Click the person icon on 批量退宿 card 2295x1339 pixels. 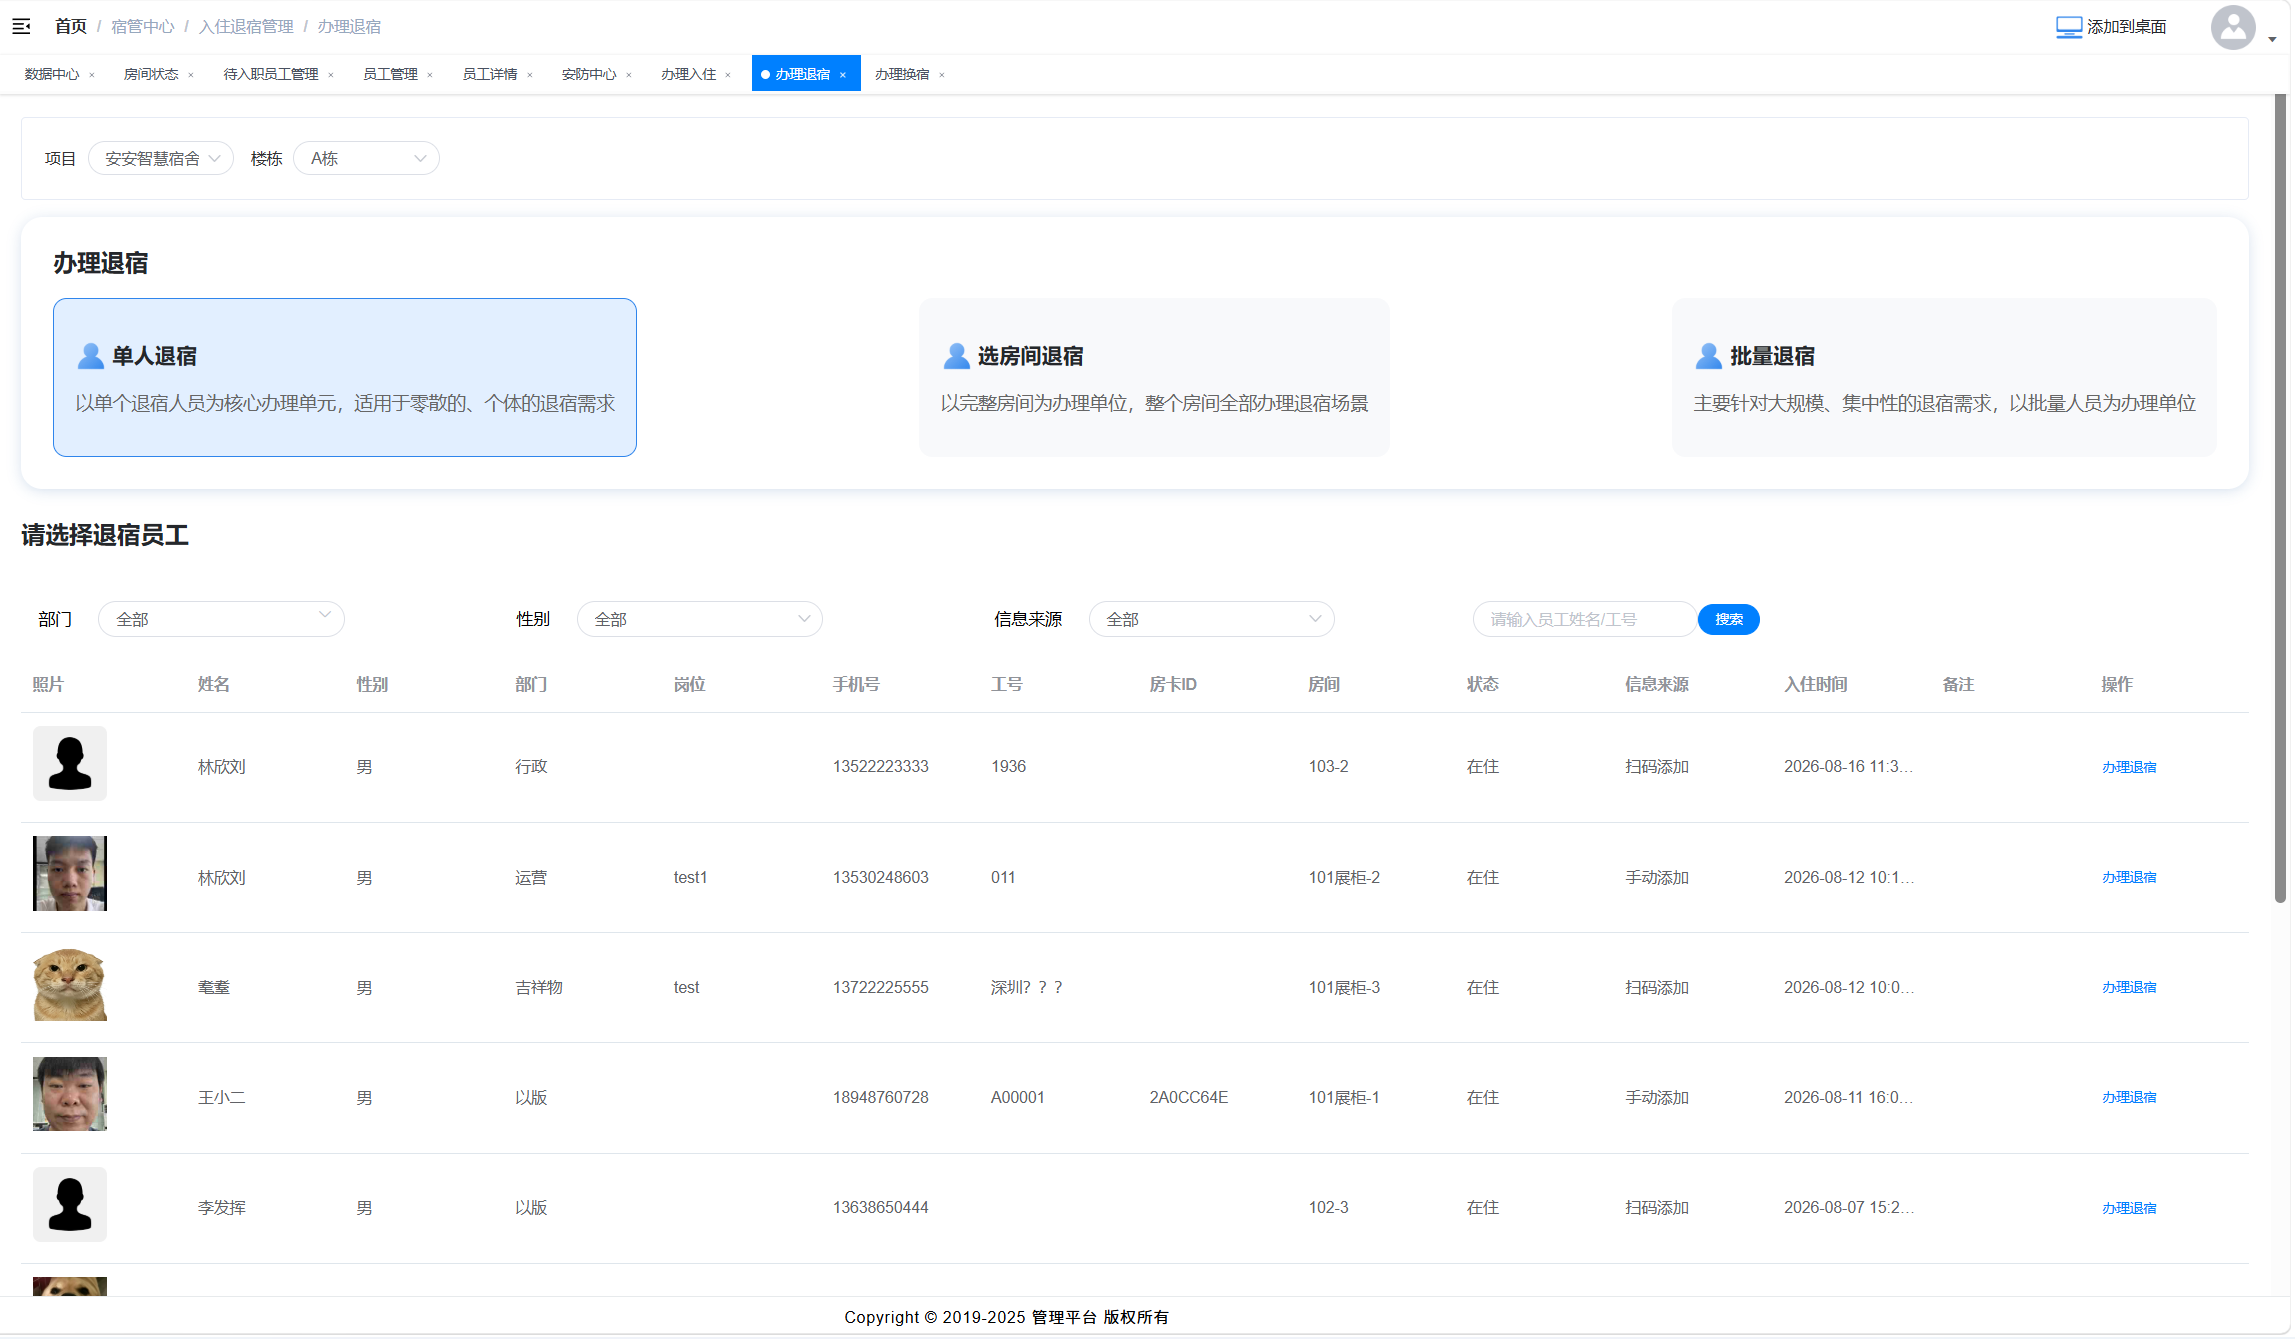click(x=1709, y=356)
